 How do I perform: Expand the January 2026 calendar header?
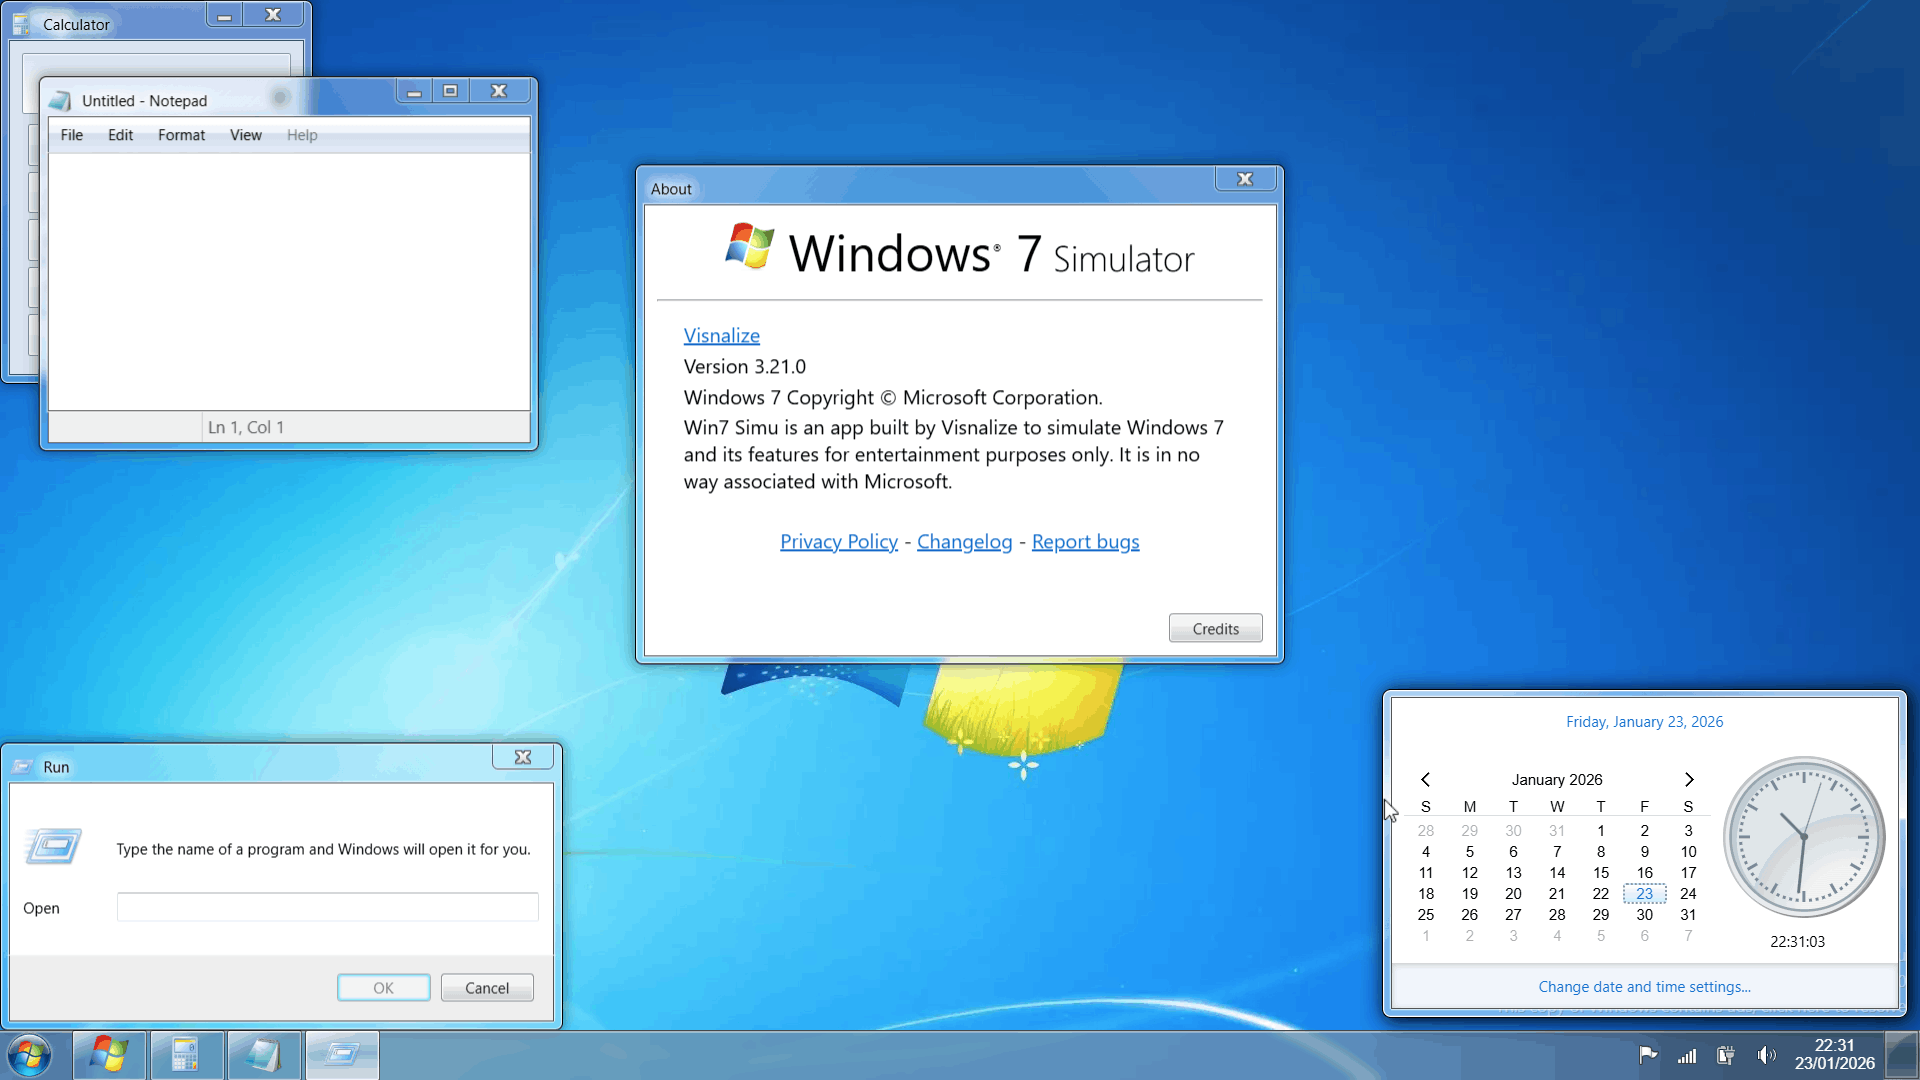(1556, 779)
